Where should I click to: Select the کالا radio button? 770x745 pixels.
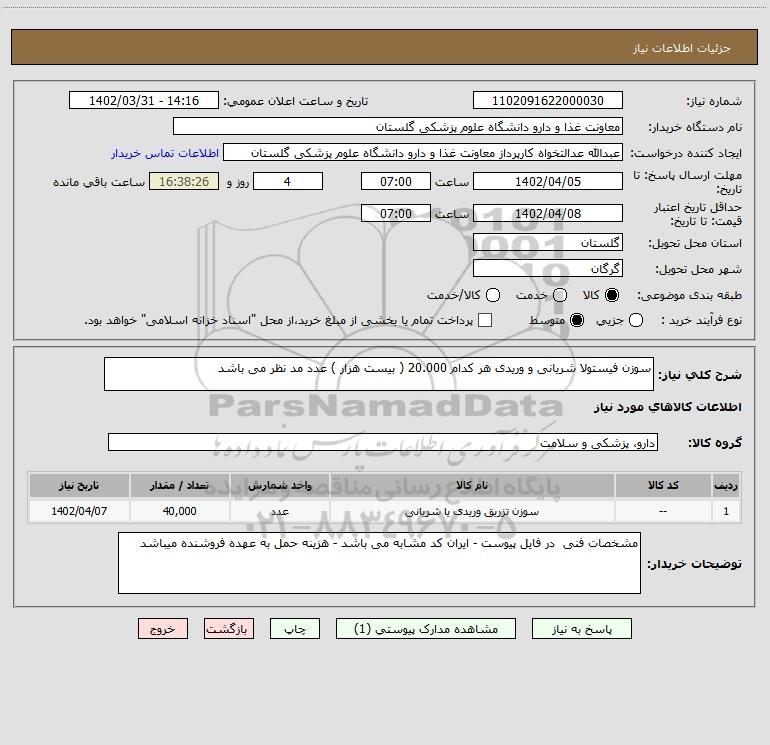[x=612, y=295]
